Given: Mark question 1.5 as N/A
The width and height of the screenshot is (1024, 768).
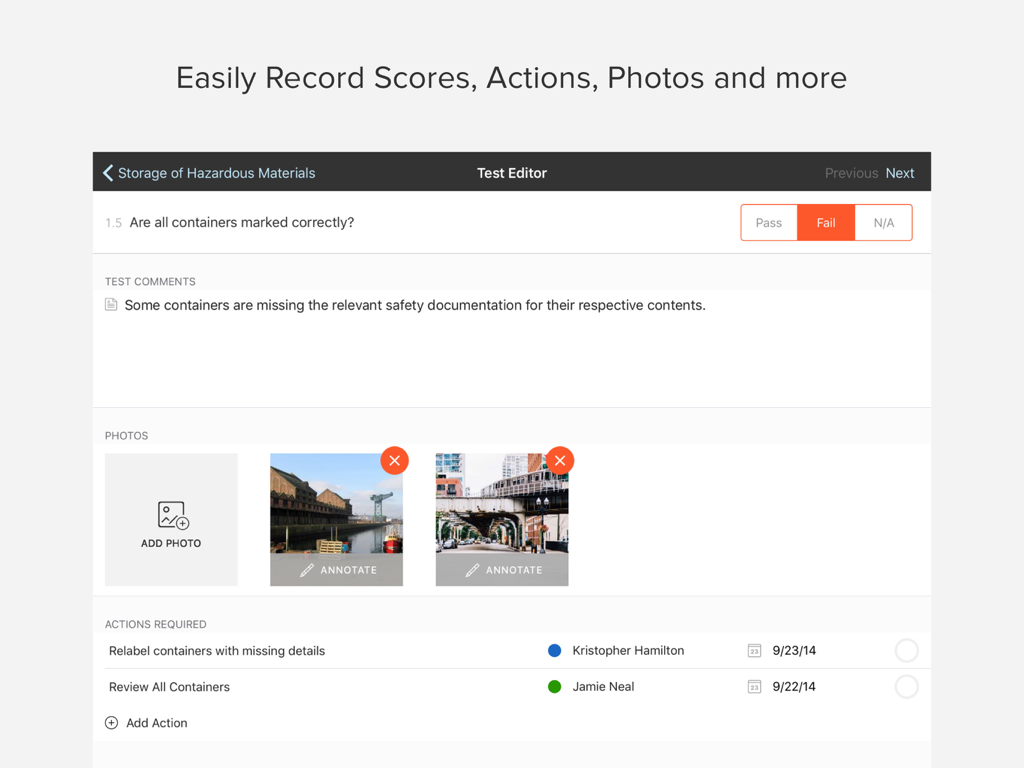Looking at the screenshot, I should click(x=883, y=222).
